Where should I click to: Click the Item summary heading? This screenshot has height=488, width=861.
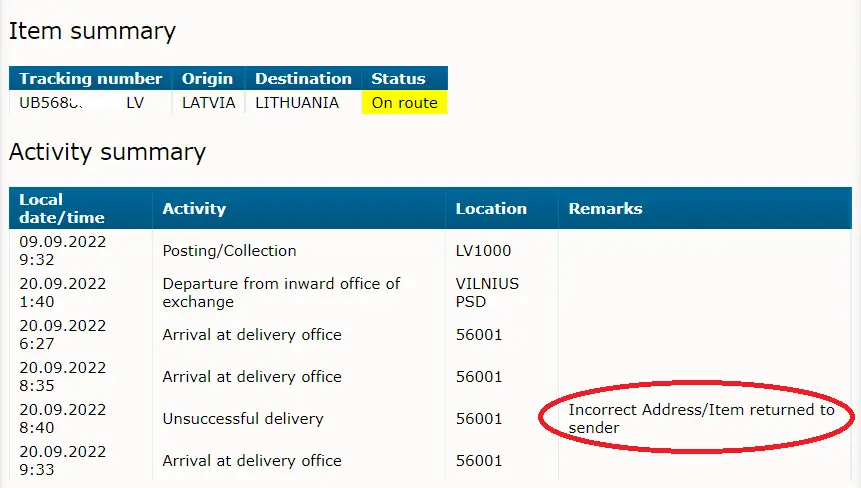[92, 31]
